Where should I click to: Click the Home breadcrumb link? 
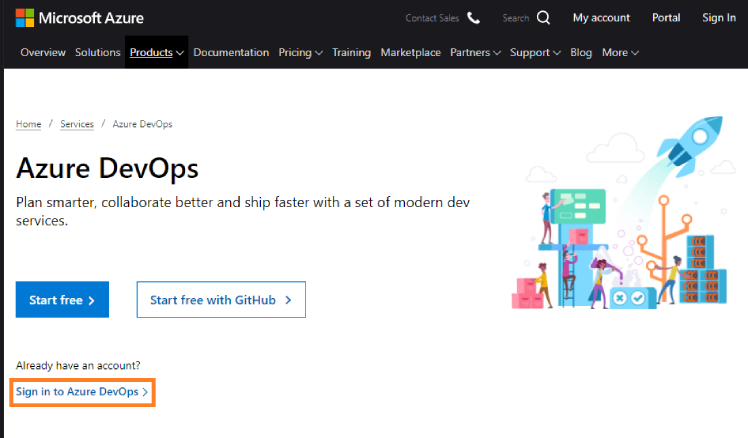click(x=29, y=124)
